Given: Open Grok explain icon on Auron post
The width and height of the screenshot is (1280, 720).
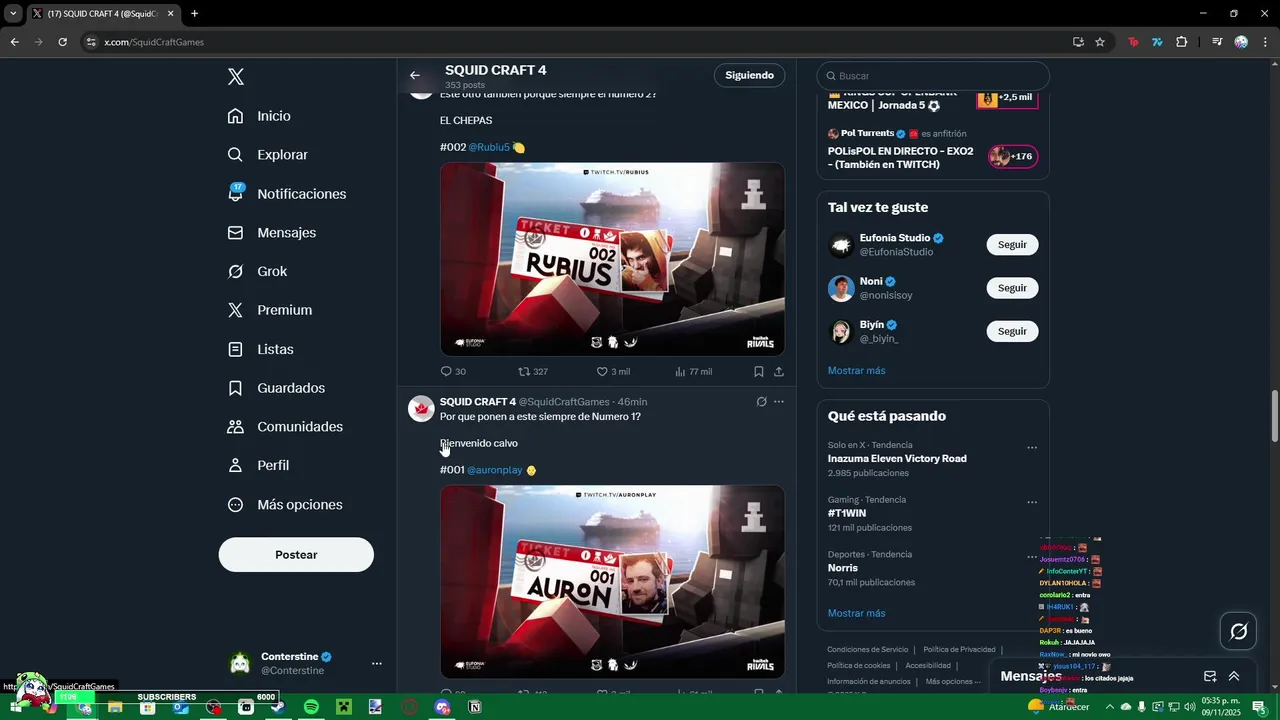Looking at the screenshot, I should pos(761,402).
